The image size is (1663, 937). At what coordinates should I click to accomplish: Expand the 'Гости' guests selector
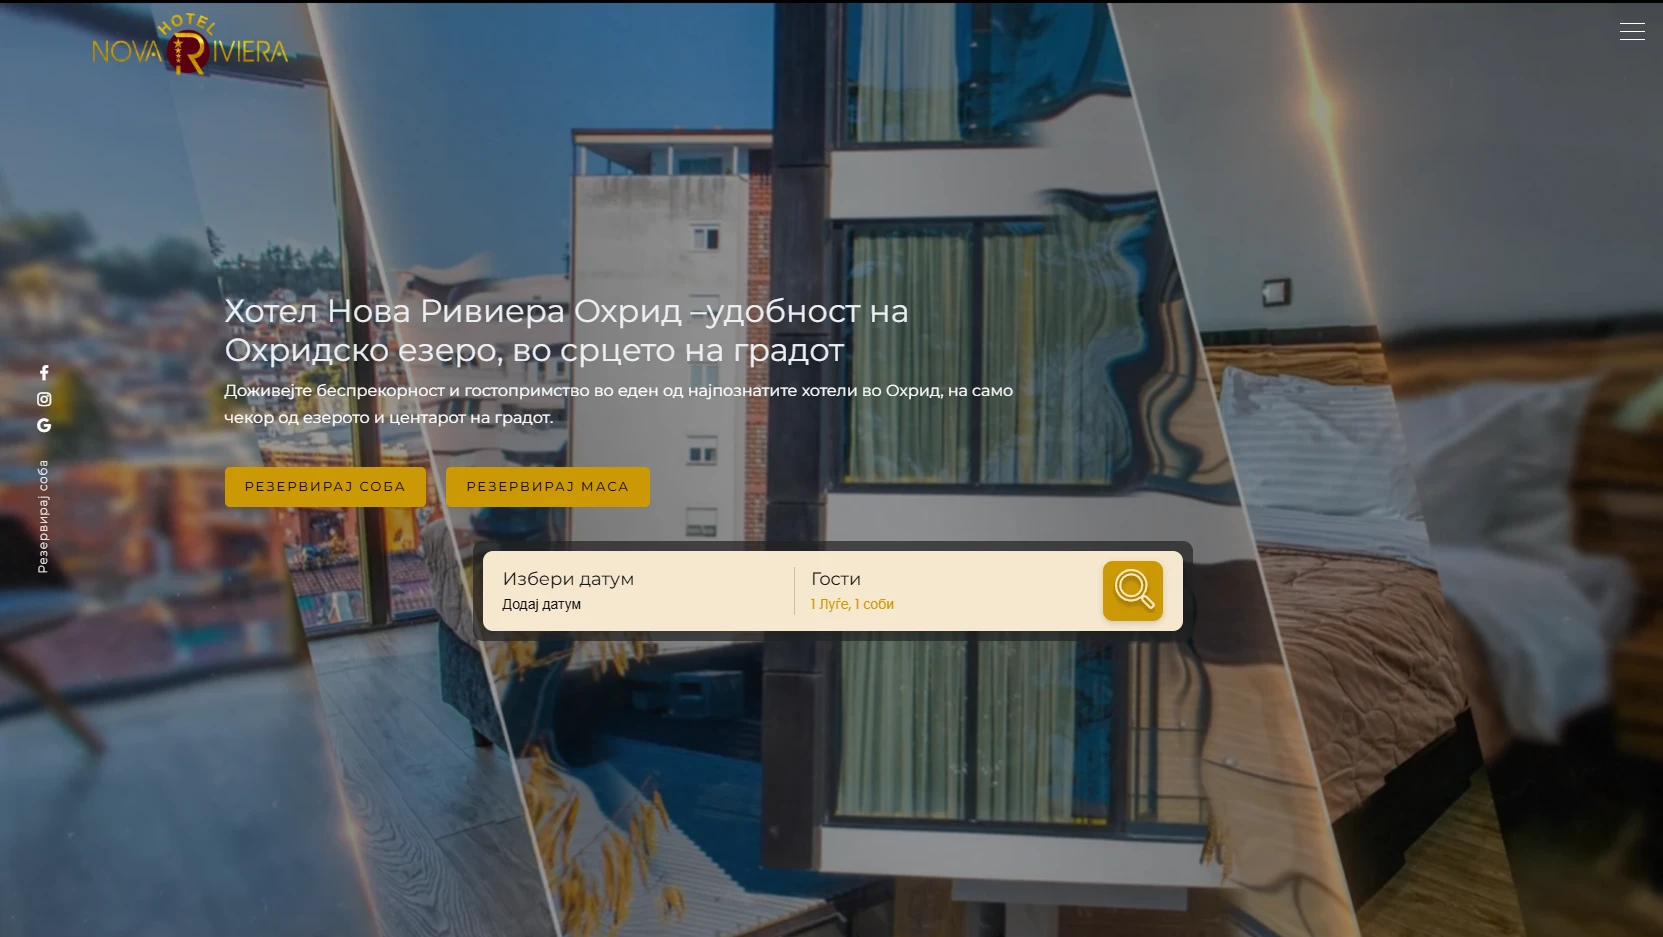point(836,579)
